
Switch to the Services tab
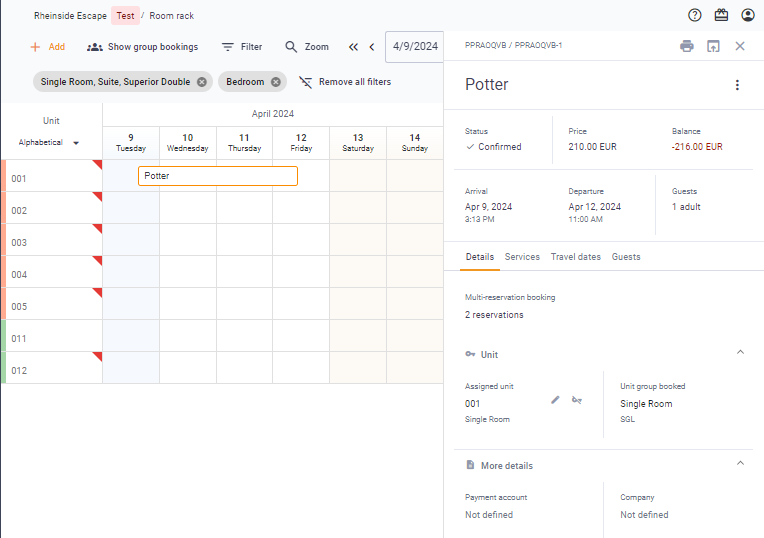coord(522,257)
